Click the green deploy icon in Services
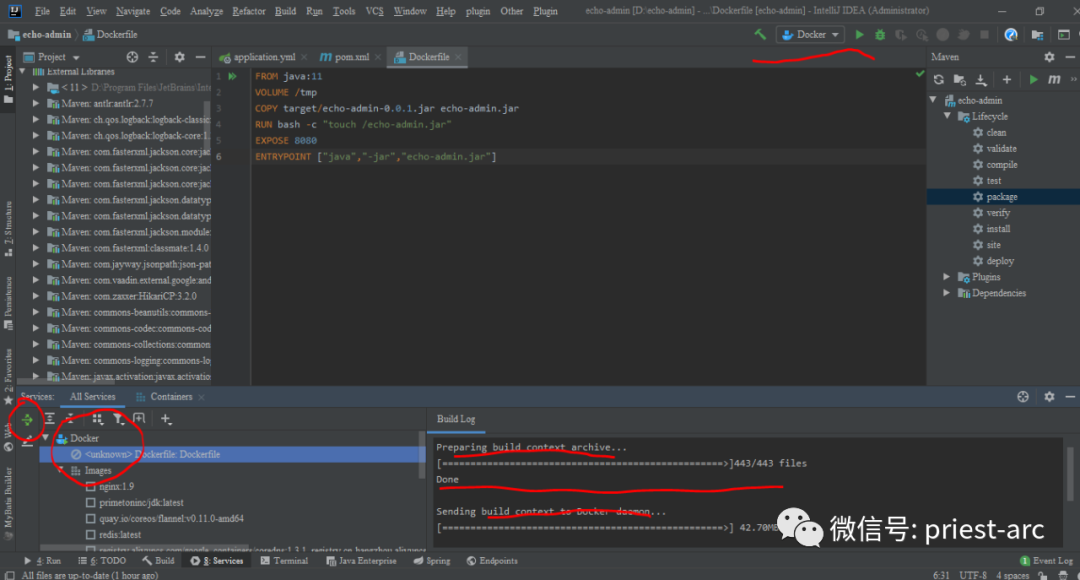 point(27,419)
